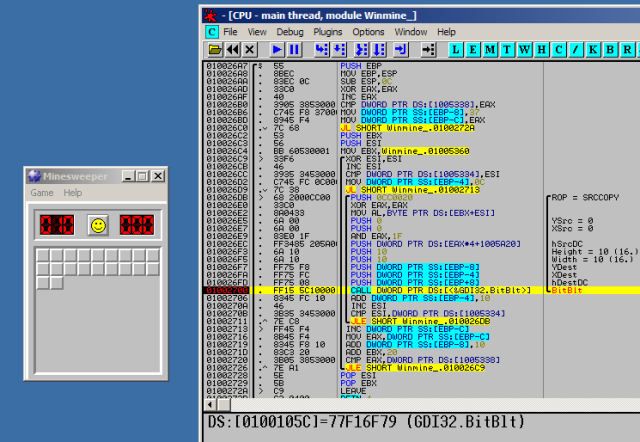Click JL SHORT Winmine_.0100272A instruction
The height and width of the screenshot is (442, 640).
(x=407, y=128)
